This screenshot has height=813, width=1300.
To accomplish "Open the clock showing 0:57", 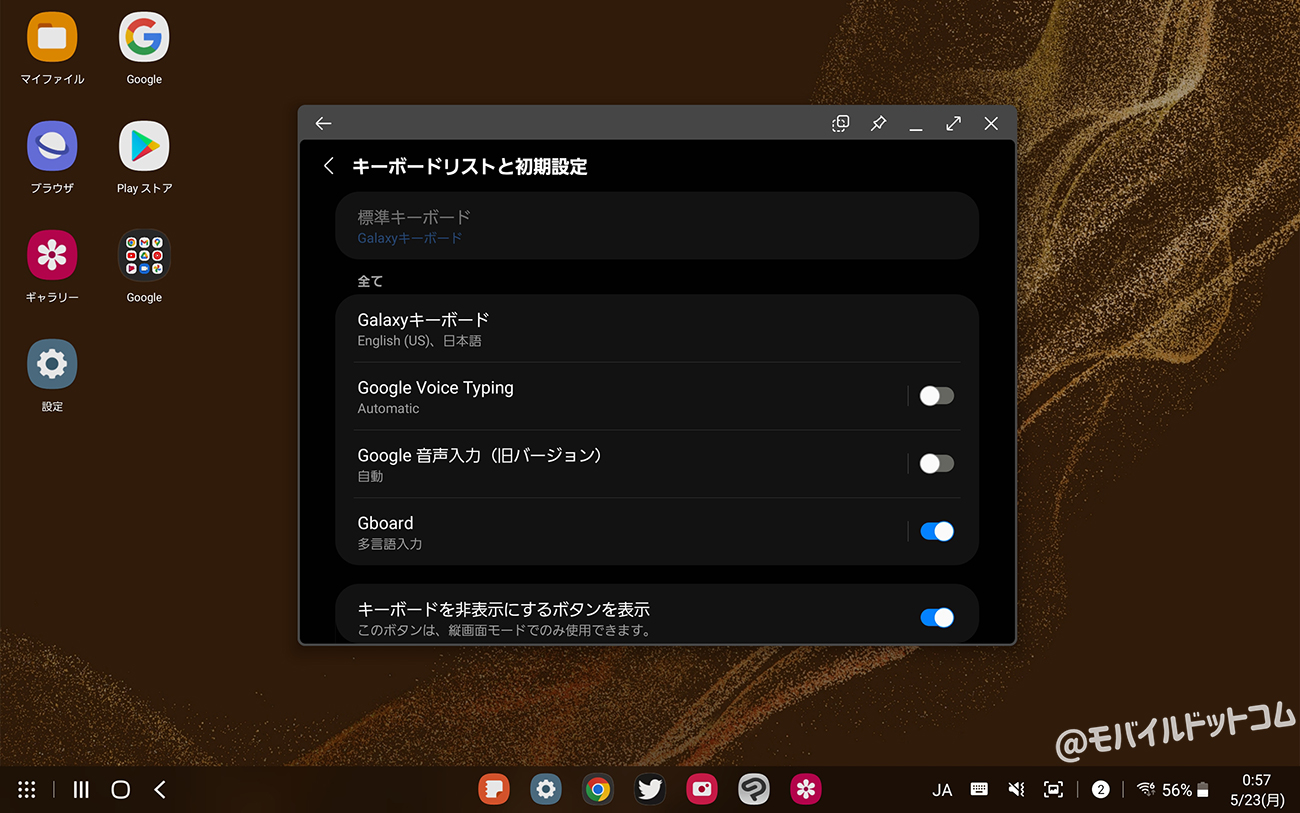I will point(1256,780).
